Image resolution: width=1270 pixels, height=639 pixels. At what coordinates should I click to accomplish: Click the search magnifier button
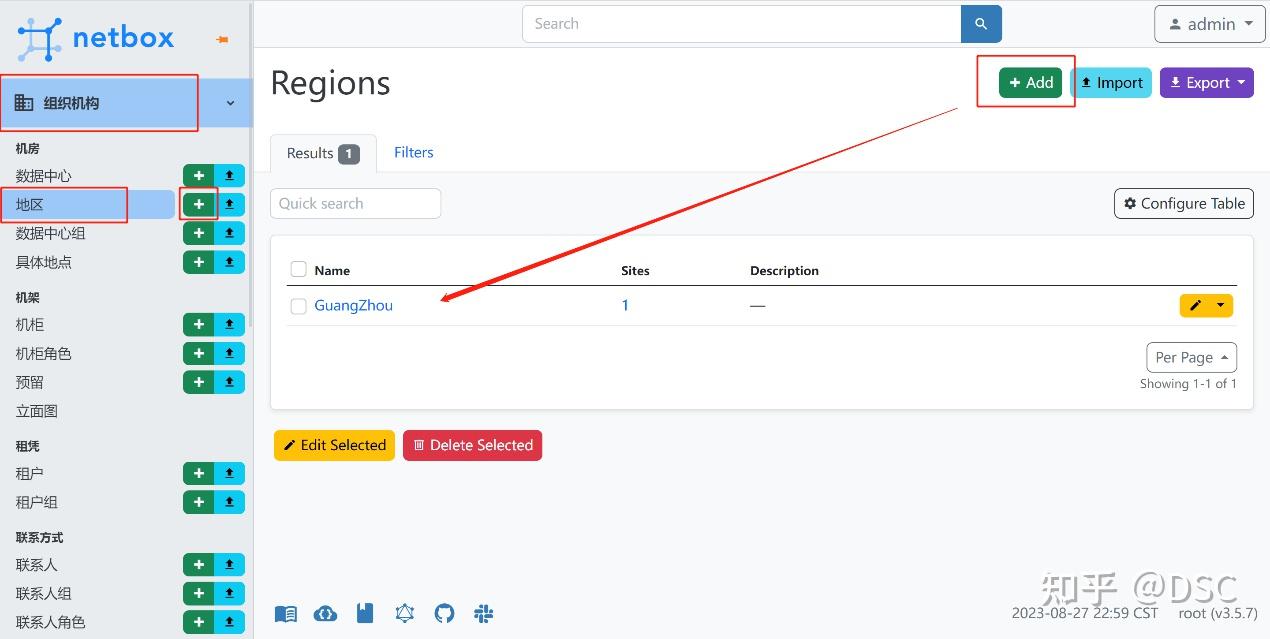point(981,24)
